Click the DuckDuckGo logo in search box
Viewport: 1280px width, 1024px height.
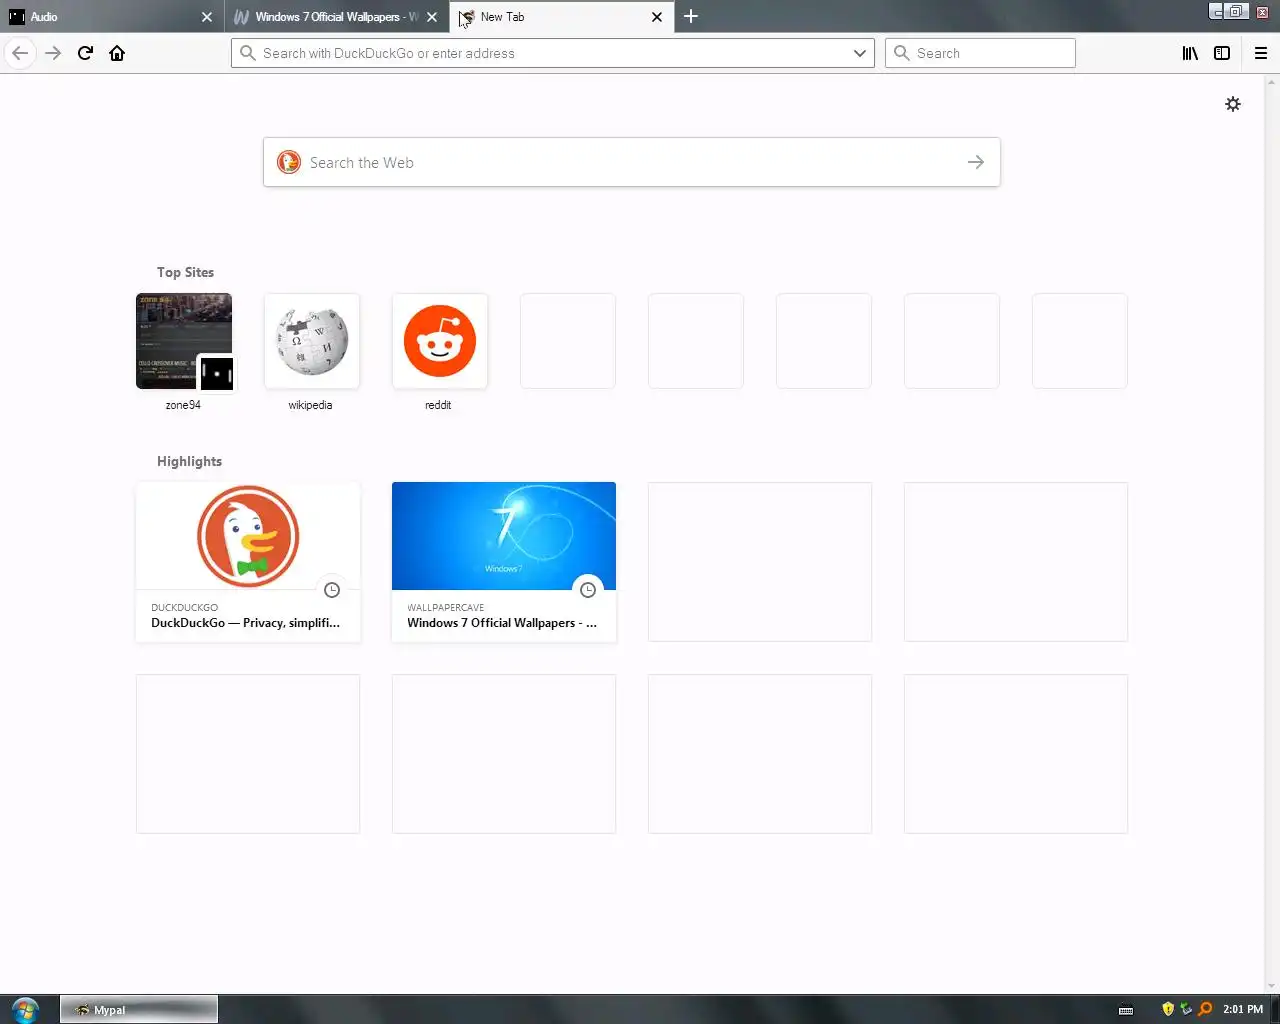tap(289, 162)
